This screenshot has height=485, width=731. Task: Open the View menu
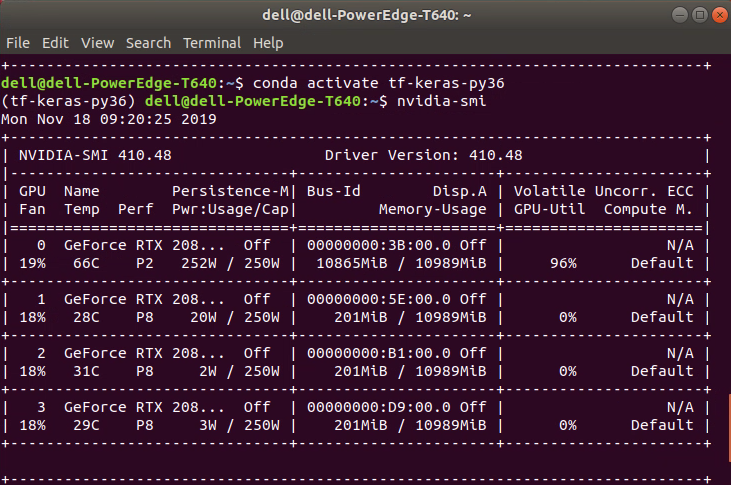(97, 43)
